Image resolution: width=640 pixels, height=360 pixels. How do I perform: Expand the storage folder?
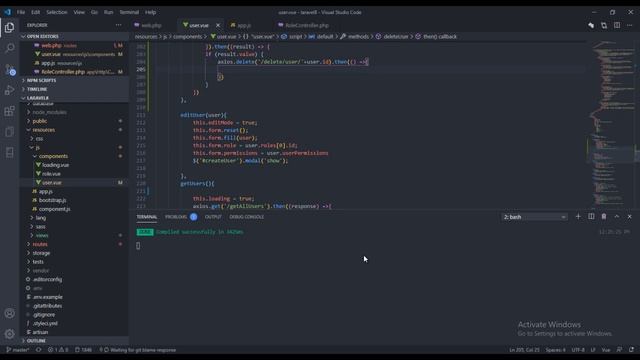[41, 253]
